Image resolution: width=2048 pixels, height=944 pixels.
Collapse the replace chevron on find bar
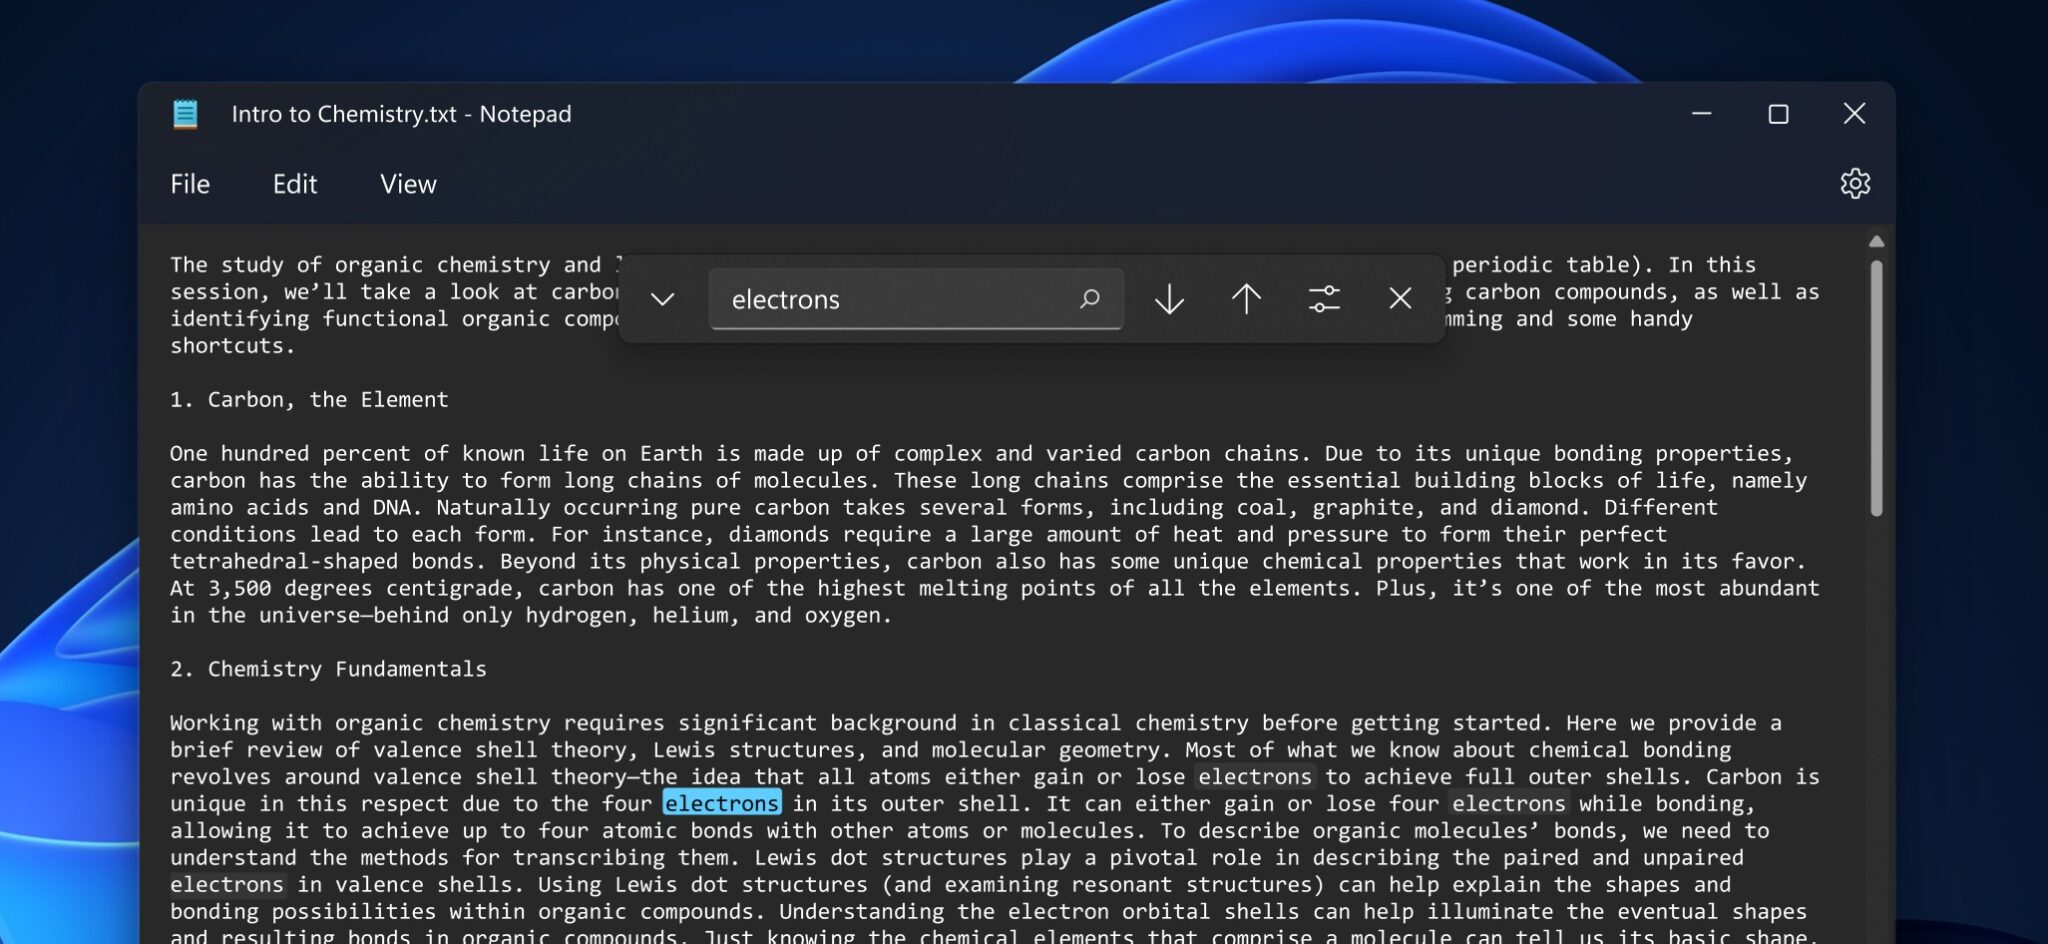point(661,299)
